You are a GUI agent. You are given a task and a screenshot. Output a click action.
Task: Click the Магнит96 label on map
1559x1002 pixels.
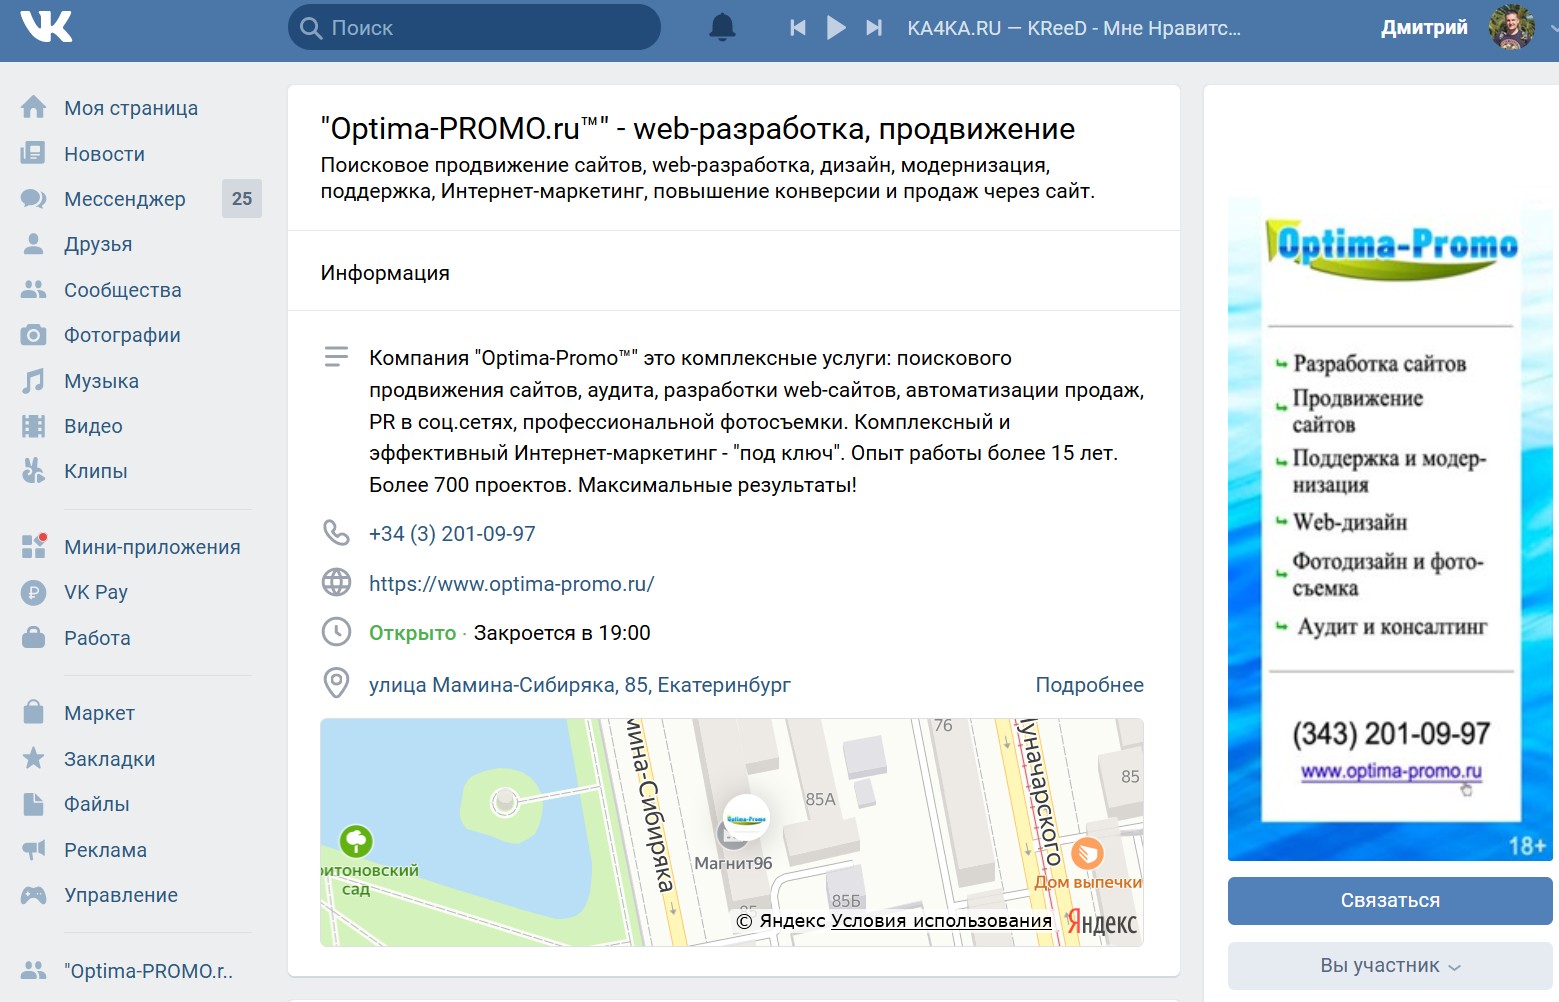(x=733, y=863)
